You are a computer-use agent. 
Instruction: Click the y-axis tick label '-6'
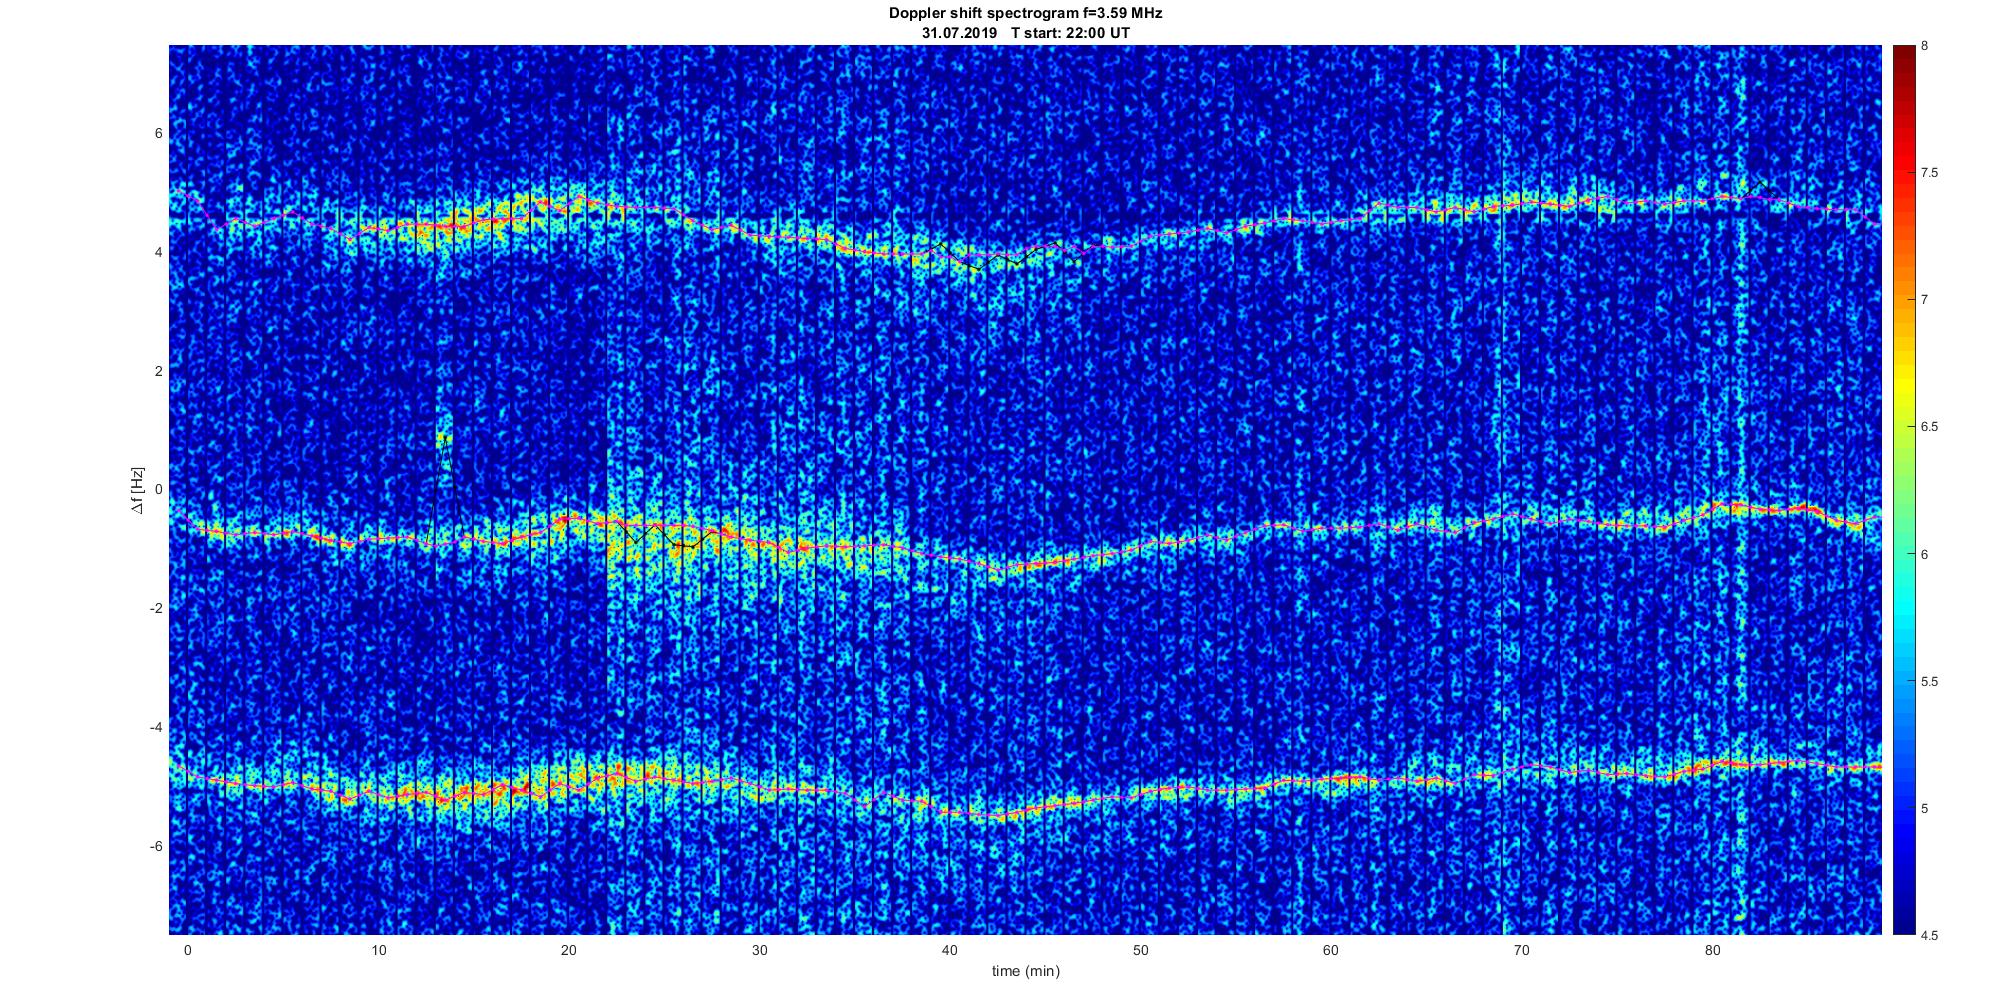[x=157, y=846]
